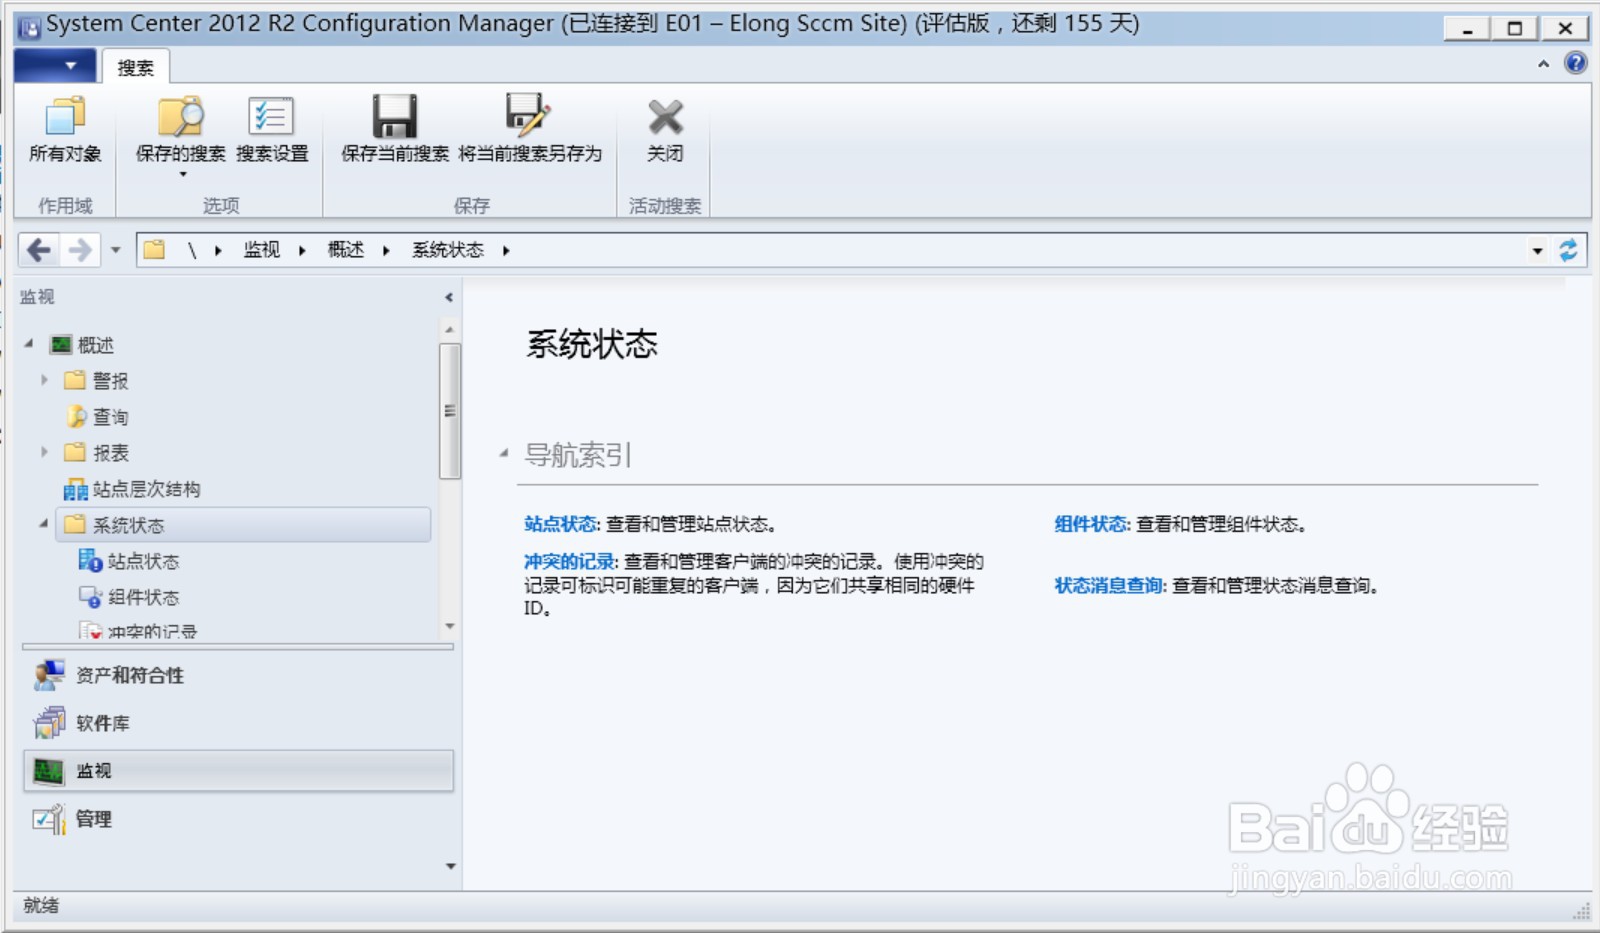Viewport: 1600px width, 933px height.
Task: Expand the 警报 tree node
Action: click(x=44, y=380)
